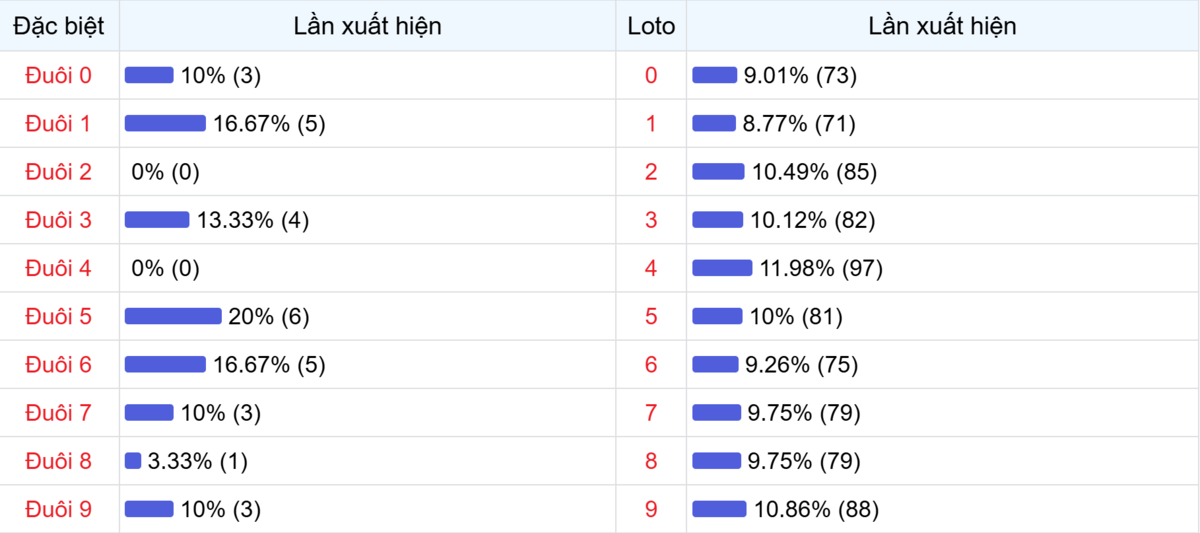Click the "Đặc biệt" column header

click(x=59, y=27)
